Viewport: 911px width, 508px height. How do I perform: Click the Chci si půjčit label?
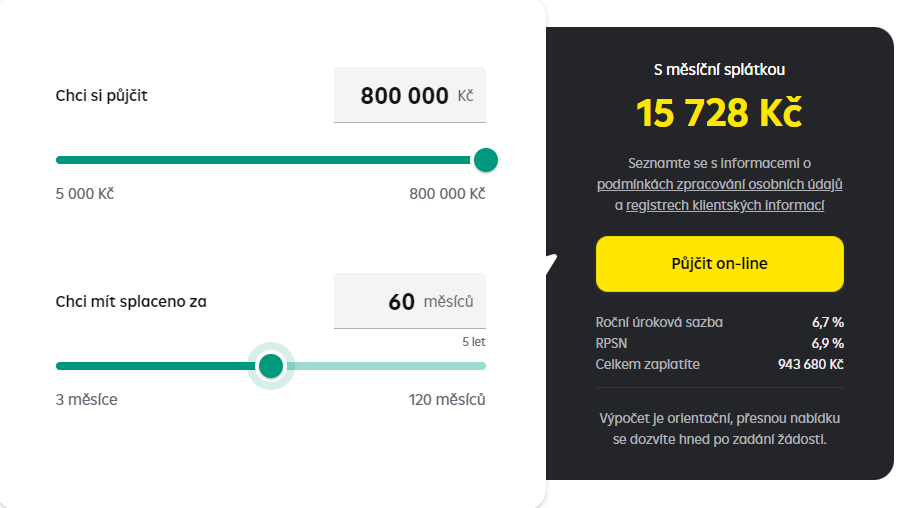102,96
